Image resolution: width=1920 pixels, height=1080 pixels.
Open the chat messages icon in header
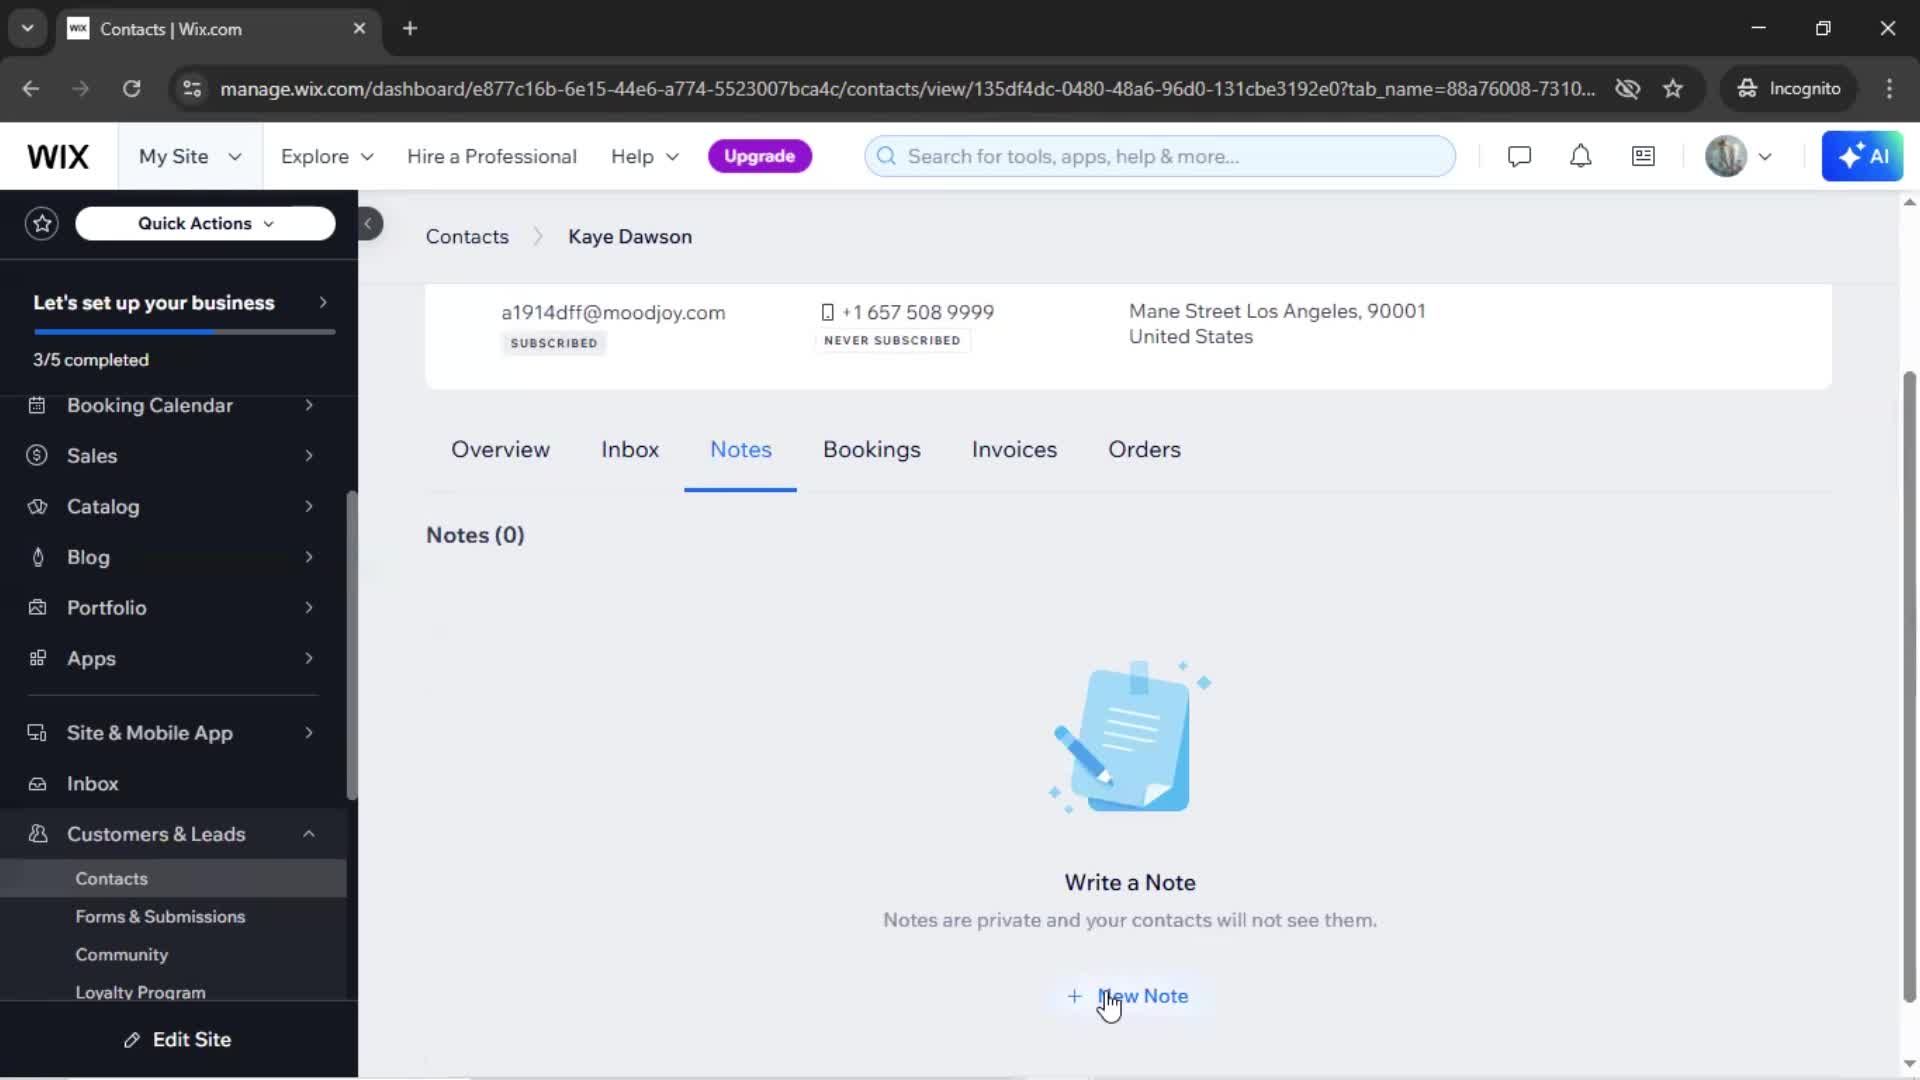pyautogui.click(x=1519, y=157)
